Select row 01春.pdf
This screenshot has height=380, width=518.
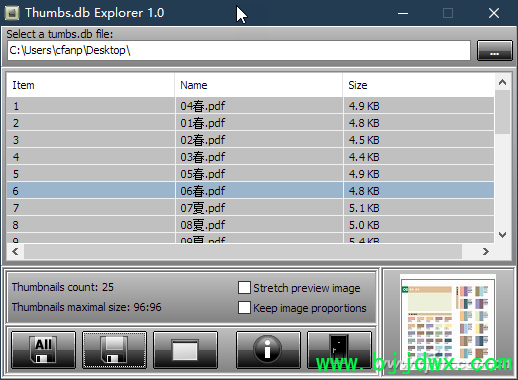point(250,123)
